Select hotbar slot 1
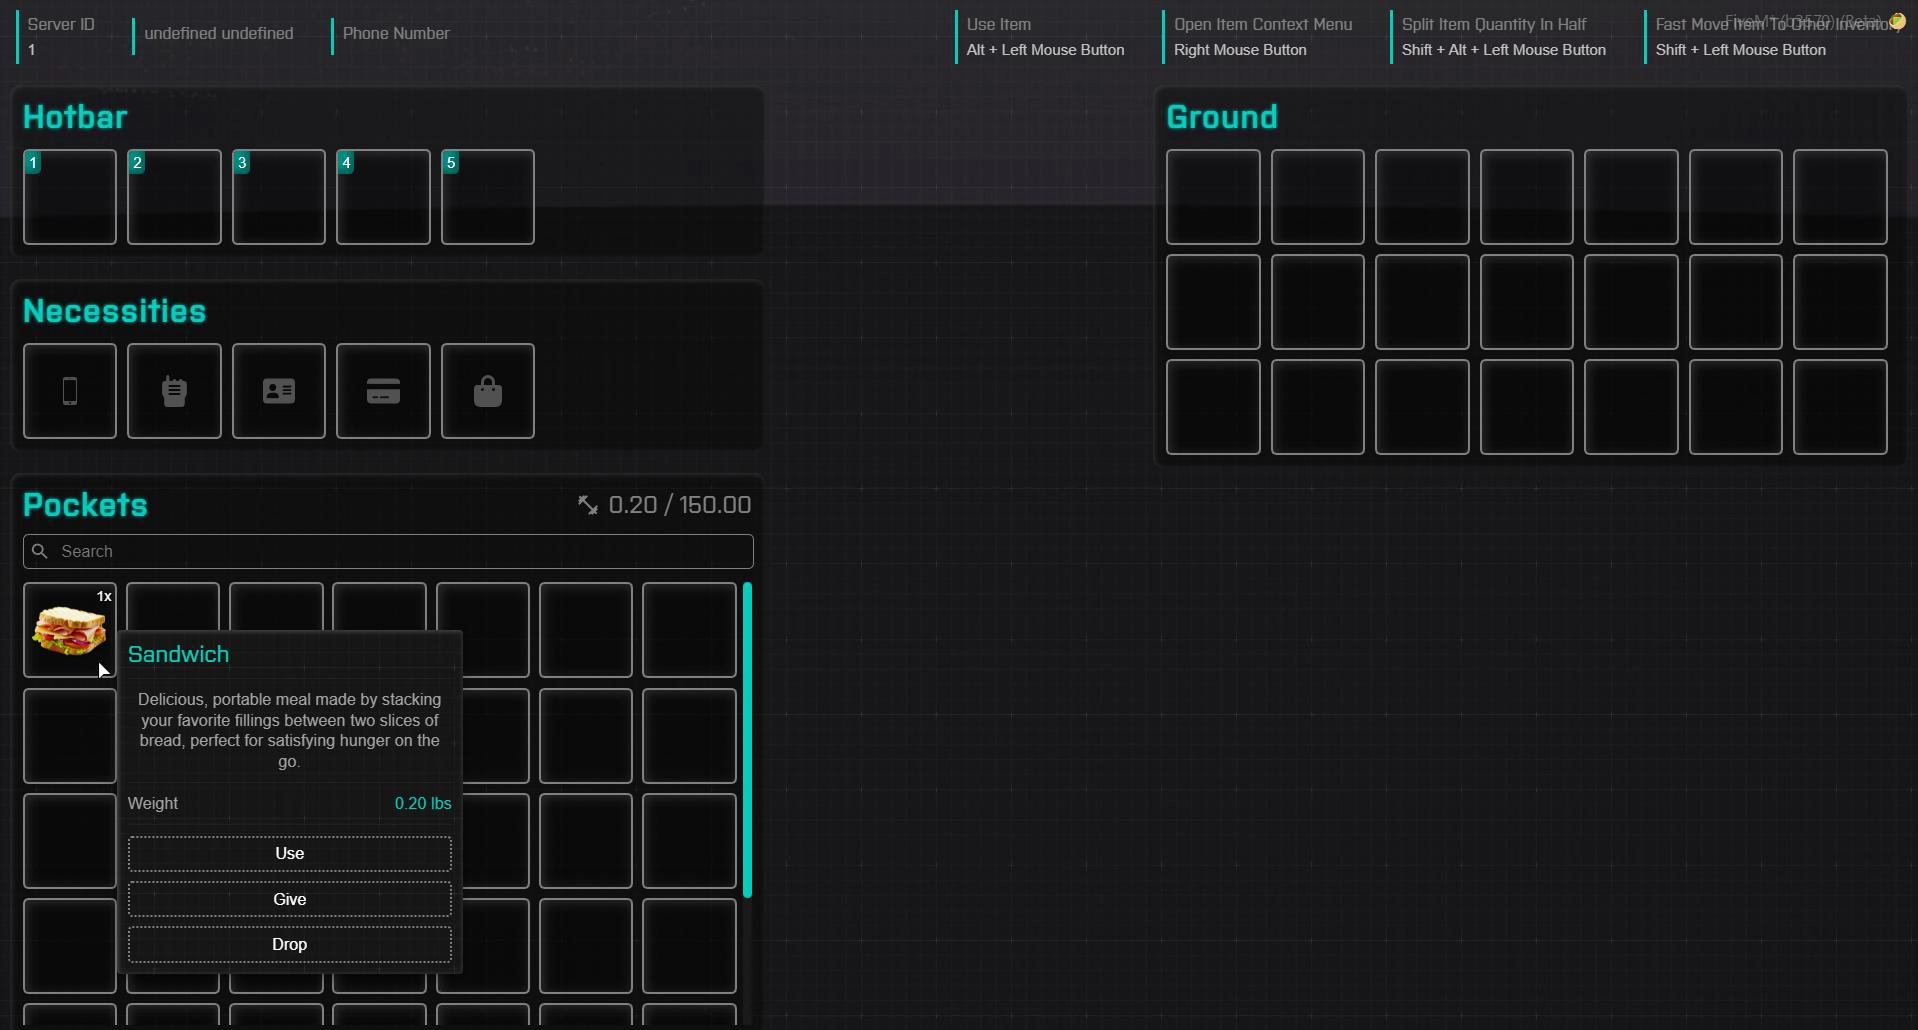1918x1030 pixels. coord(70,197)
